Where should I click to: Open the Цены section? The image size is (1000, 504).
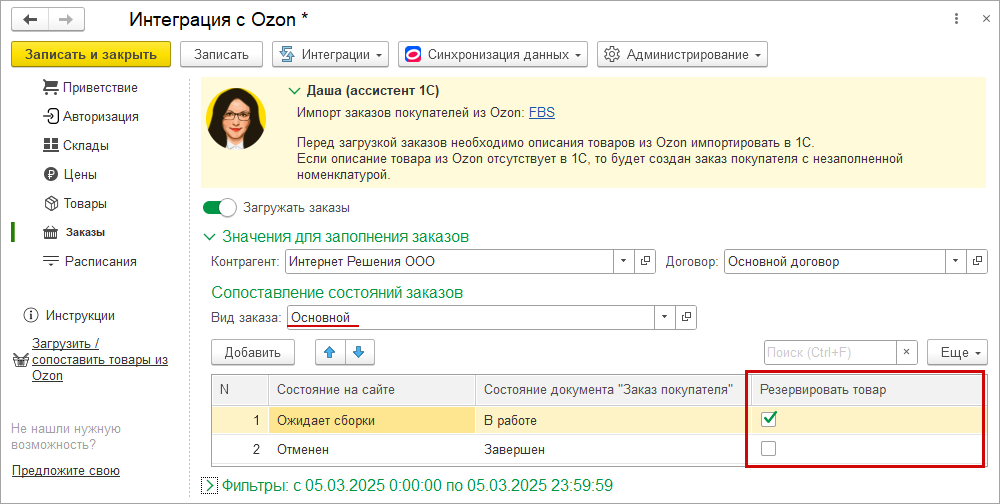(x=70, y=174)
